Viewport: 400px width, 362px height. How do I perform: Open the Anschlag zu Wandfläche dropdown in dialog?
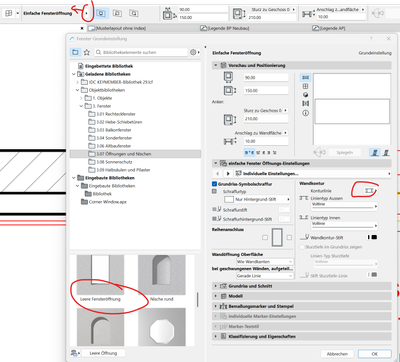[286, 133]
